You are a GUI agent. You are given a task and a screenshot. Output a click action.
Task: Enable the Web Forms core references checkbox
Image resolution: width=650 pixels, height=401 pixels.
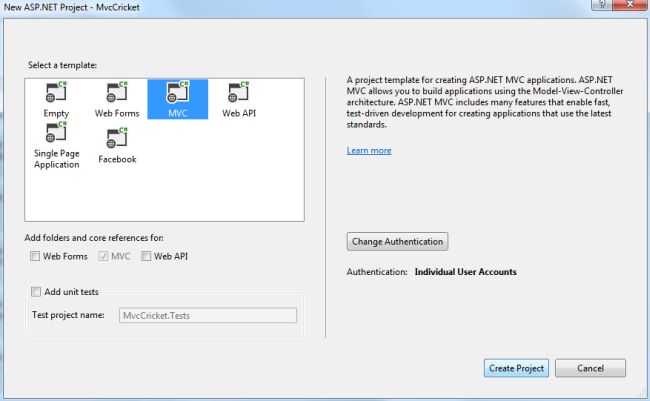coord(35,256)
